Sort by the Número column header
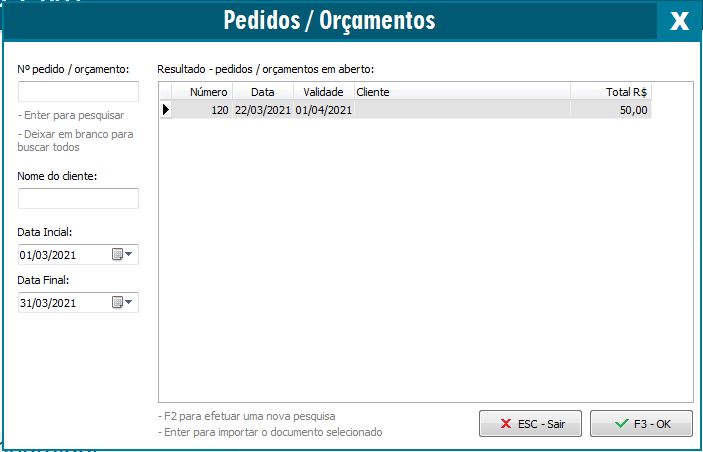Image resolution: width=703 pixels, height=452 pixels. click(202, 92)
